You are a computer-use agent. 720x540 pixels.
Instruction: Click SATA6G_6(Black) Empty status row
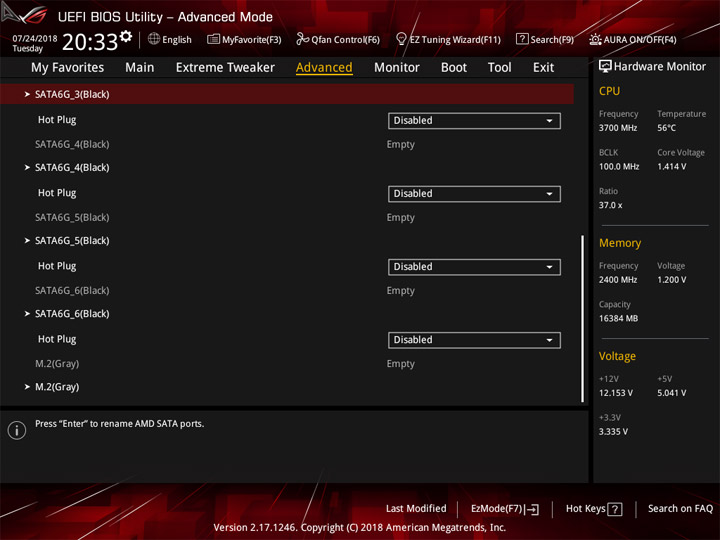tap(287, 290)
